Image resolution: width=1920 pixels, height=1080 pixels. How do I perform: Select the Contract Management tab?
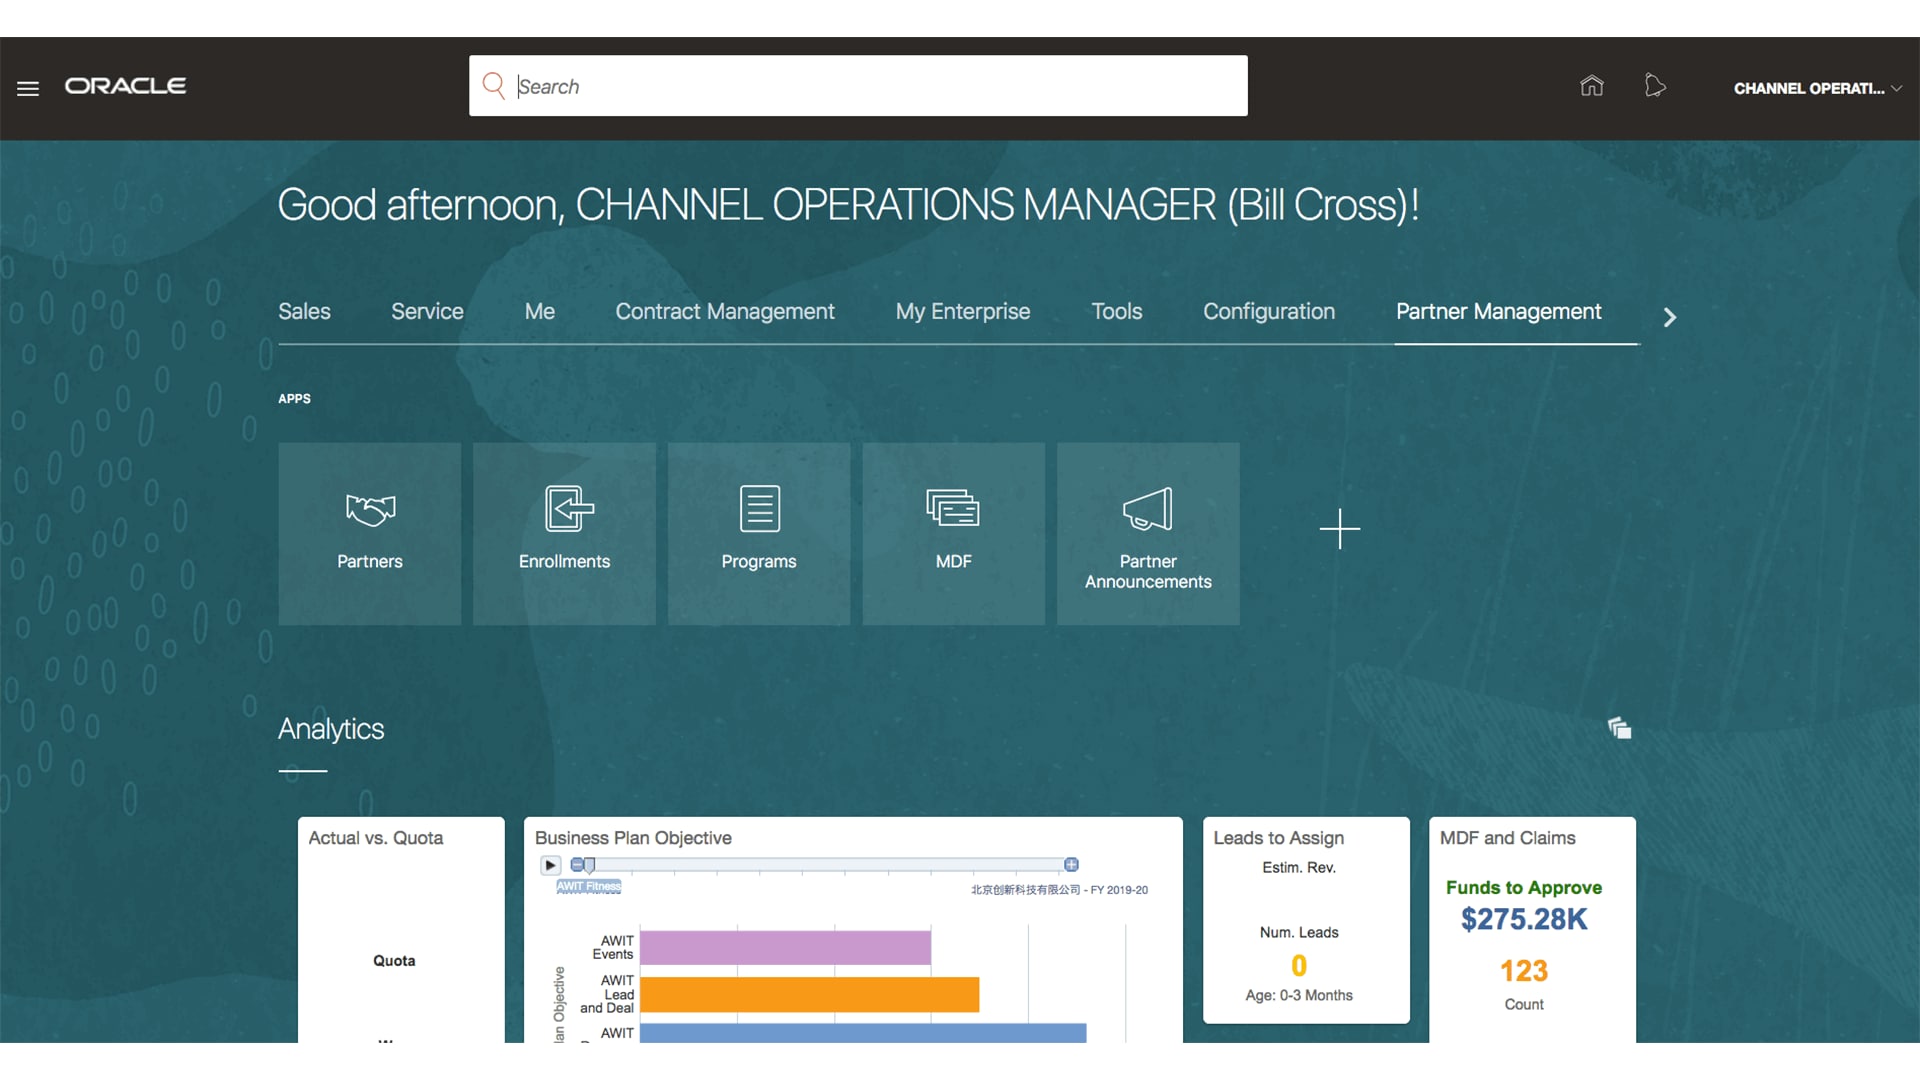pyautogui.click(x=724, y=312)
